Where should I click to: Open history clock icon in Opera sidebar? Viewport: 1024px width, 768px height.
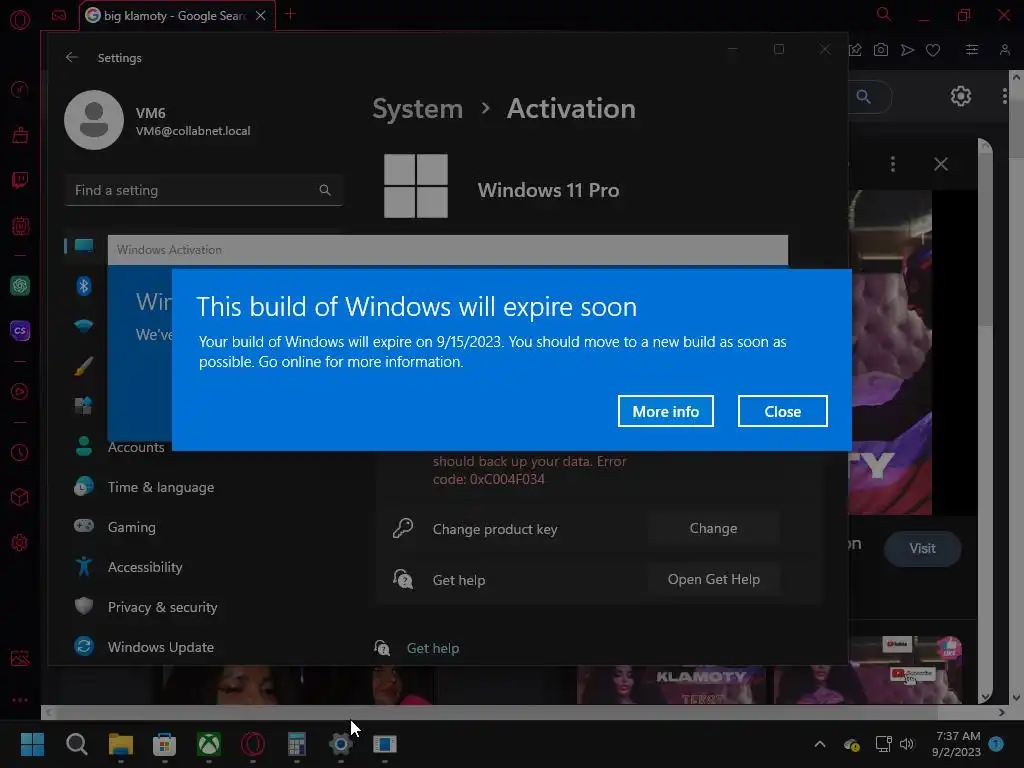20,452
